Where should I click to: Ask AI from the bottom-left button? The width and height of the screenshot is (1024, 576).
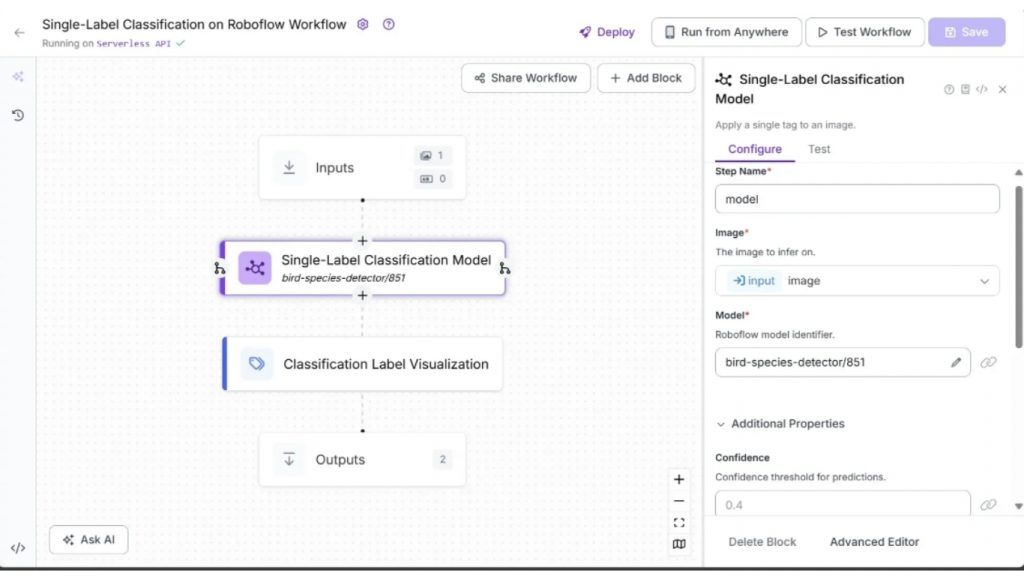88,538
